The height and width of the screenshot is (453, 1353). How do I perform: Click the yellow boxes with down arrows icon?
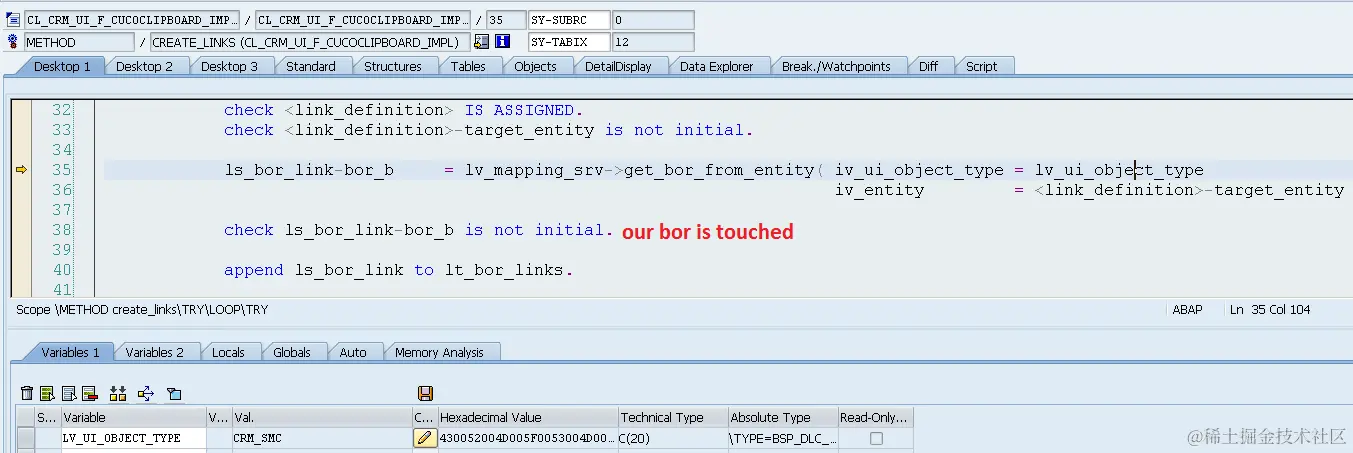(118, 394)
